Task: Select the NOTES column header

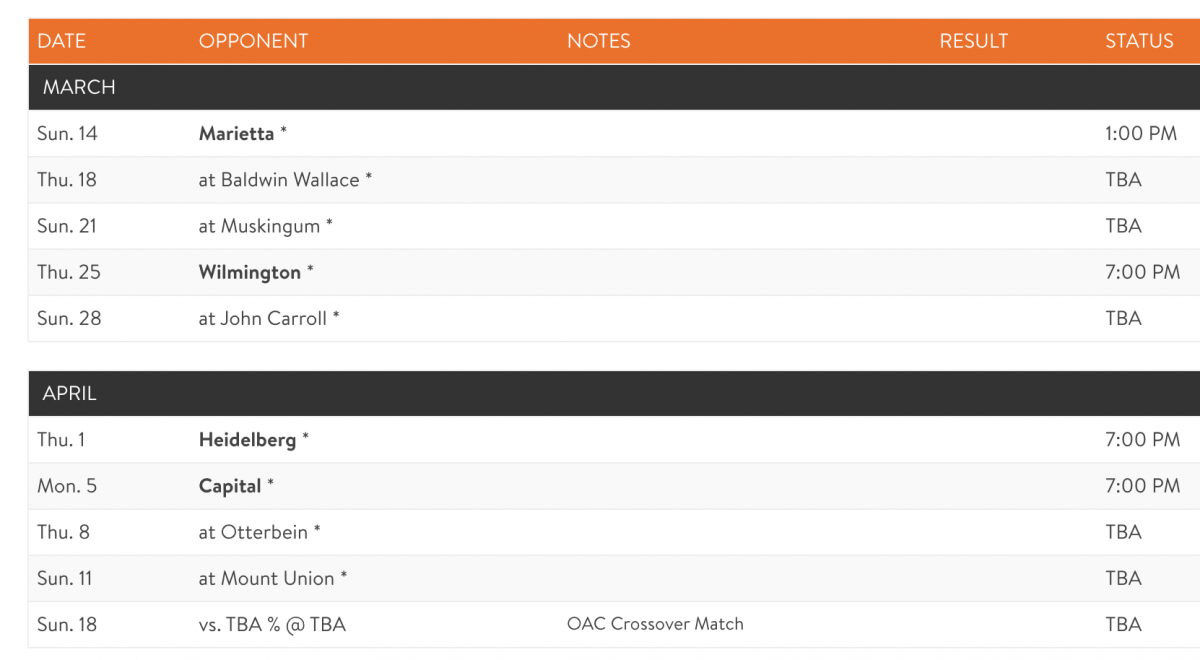Action: [599, 41]
